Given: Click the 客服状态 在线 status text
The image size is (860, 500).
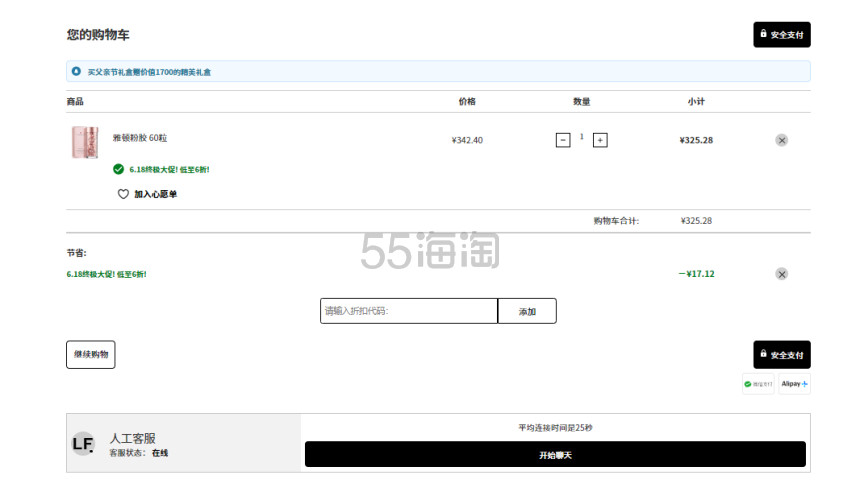Looking at the screenshot, I should [138, 453].
